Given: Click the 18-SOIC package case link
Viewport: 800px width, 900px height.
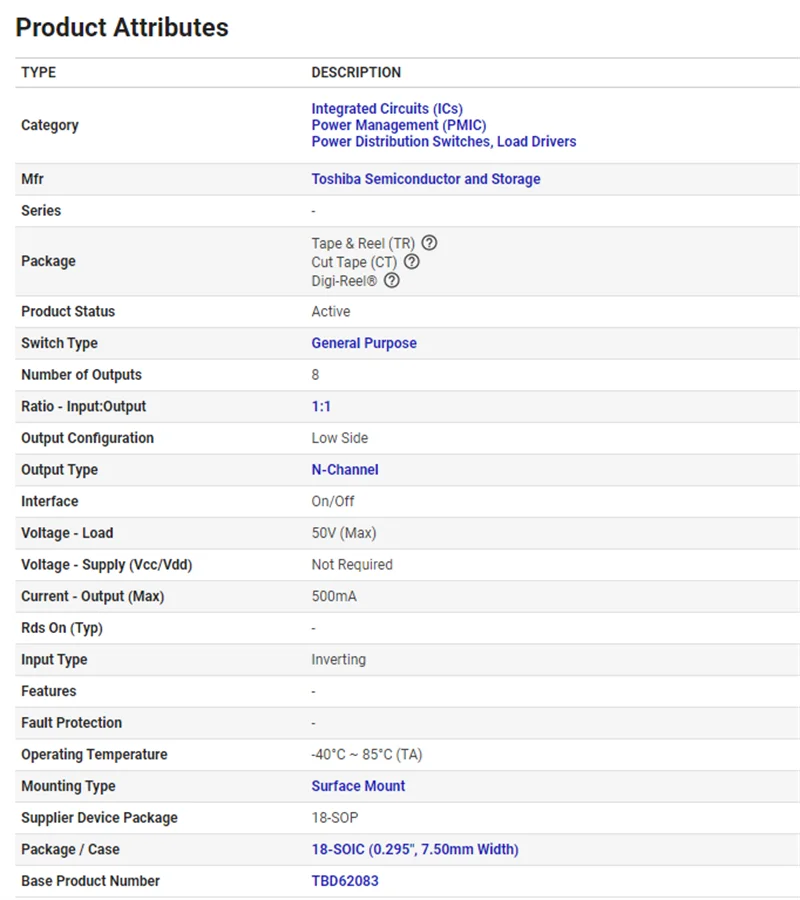Looking at the screenshot, I should (x=414, y=849).
